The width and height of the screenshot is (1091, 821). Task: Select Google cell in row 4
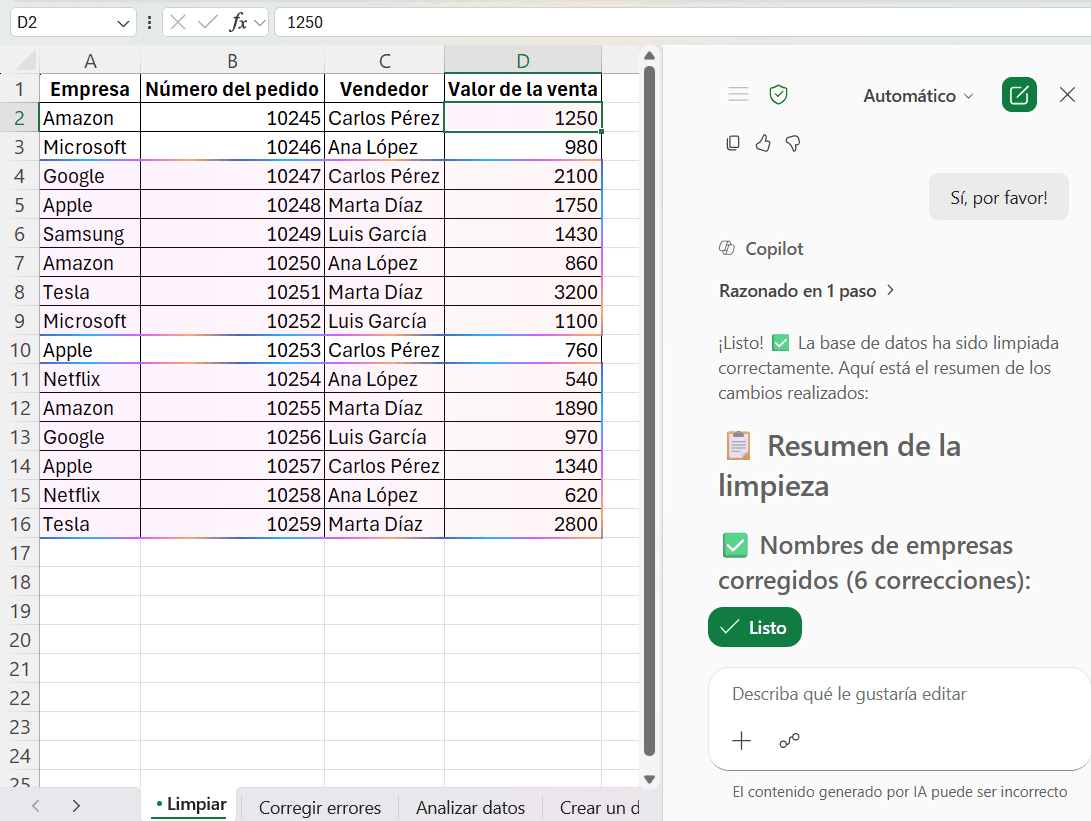90,176
